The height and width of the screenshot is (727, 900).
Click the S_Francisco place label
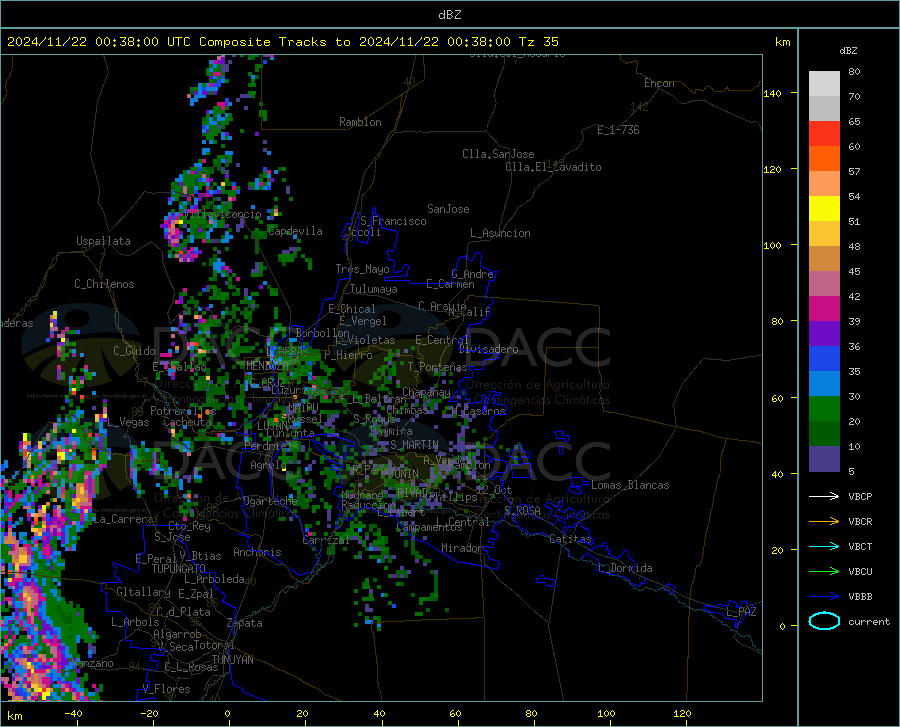[x=393, y=221]
